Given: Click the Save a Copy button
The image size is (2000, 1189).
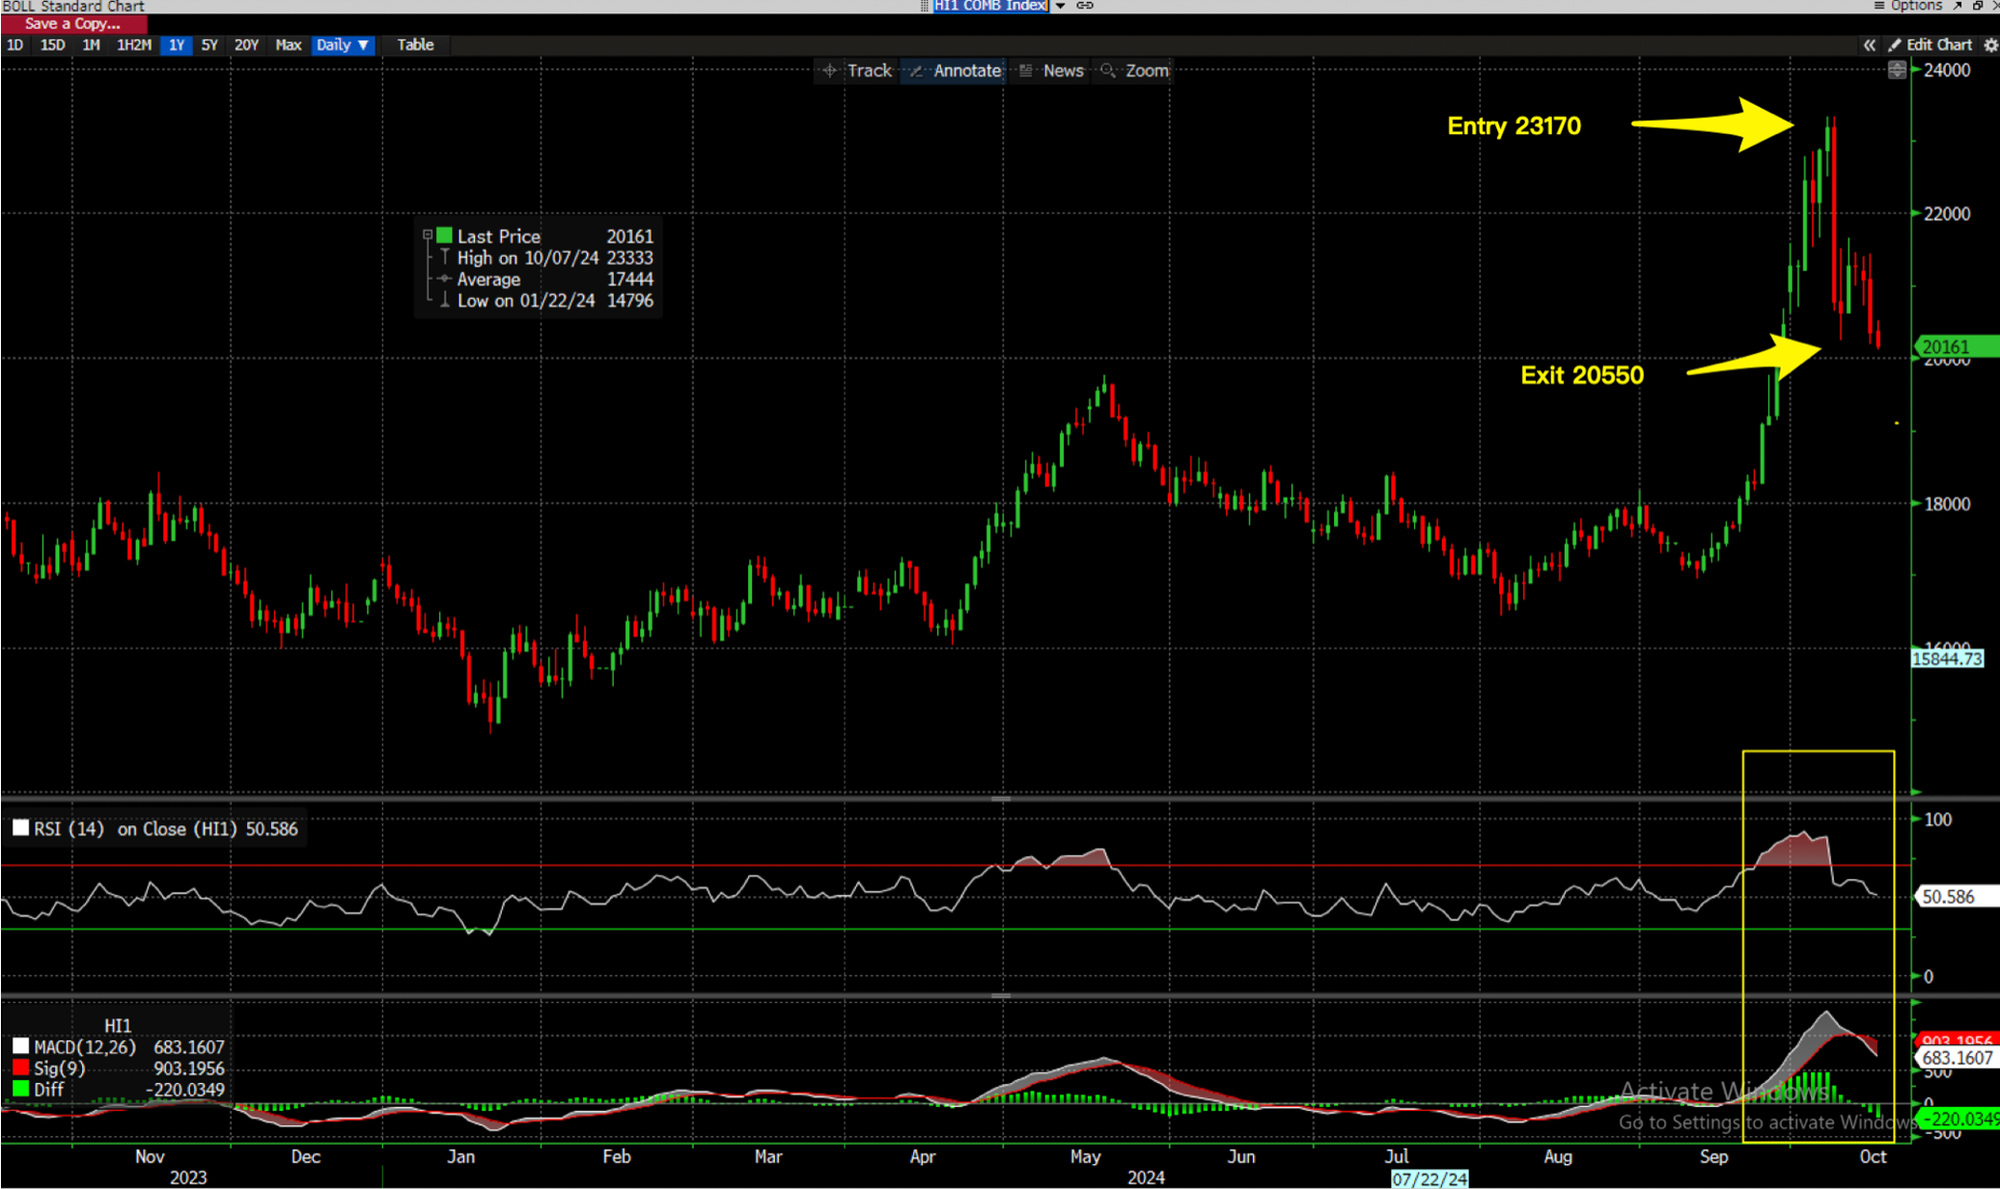Looking at the screenshot, I should [72, 24].
